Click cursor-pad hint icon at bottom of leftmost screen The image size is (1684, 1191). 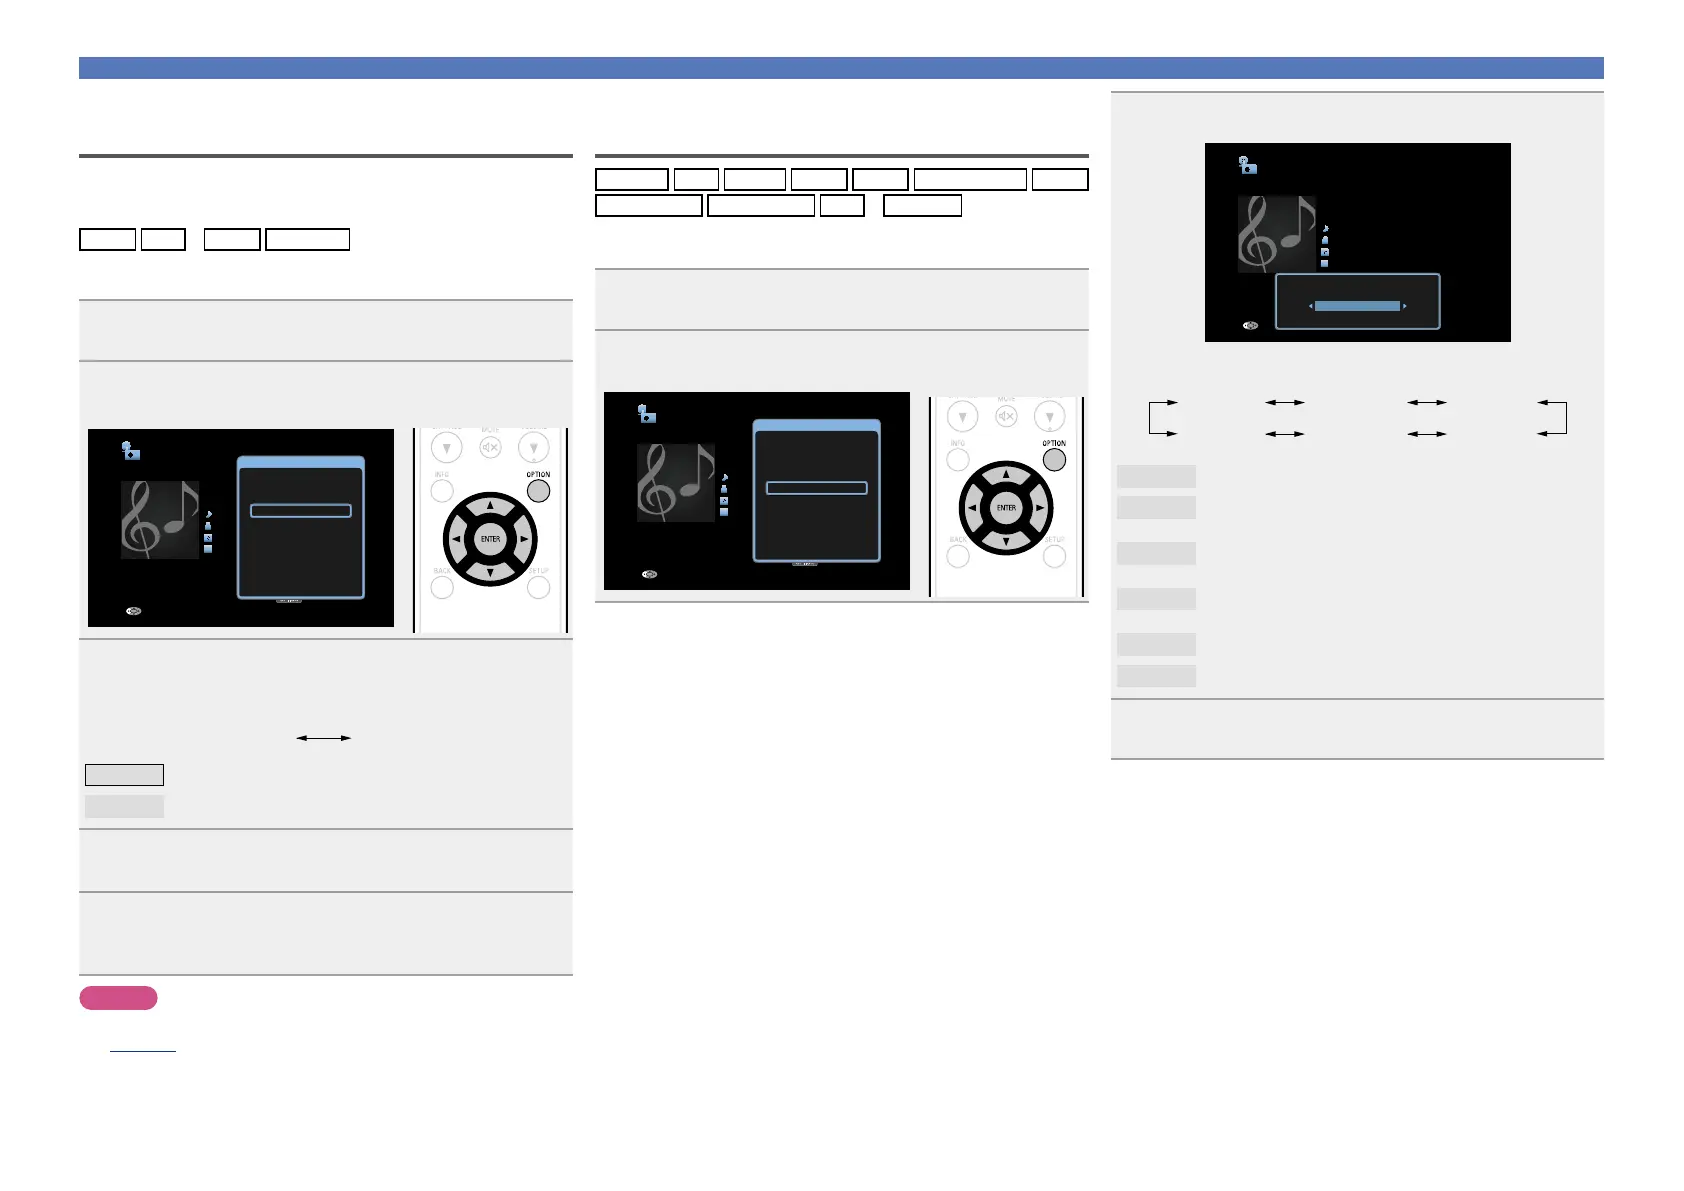coord(133,611)
